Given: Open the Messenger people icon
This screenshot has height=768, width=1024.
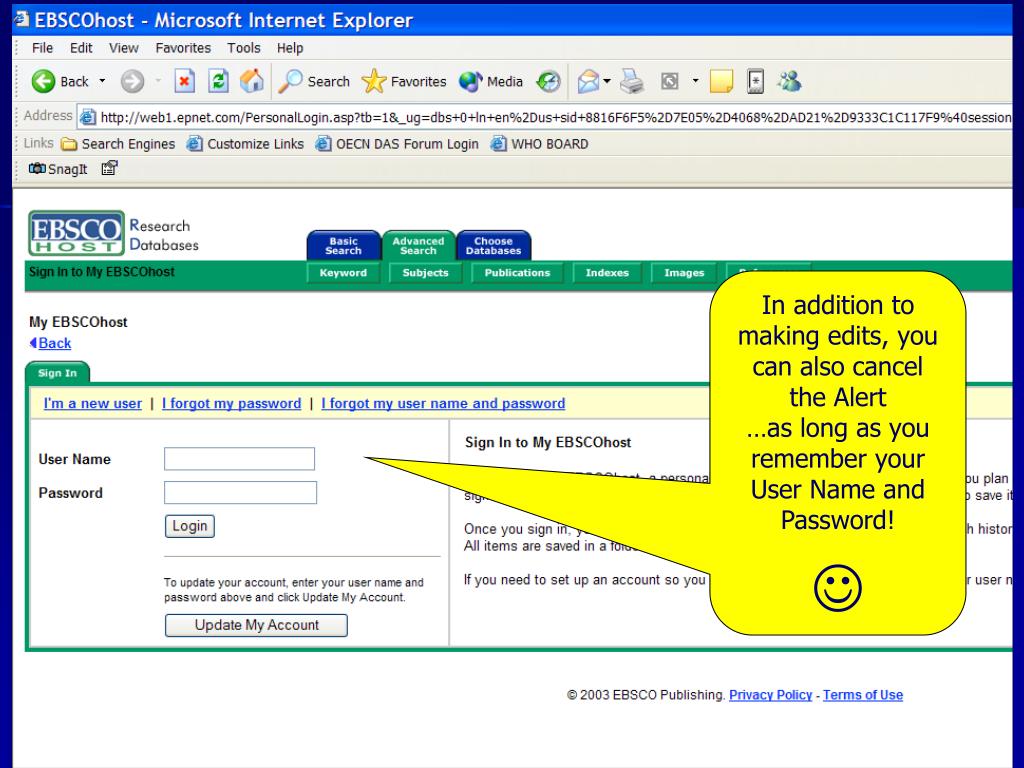Looking at the screenshot, I should click(789, 82).
